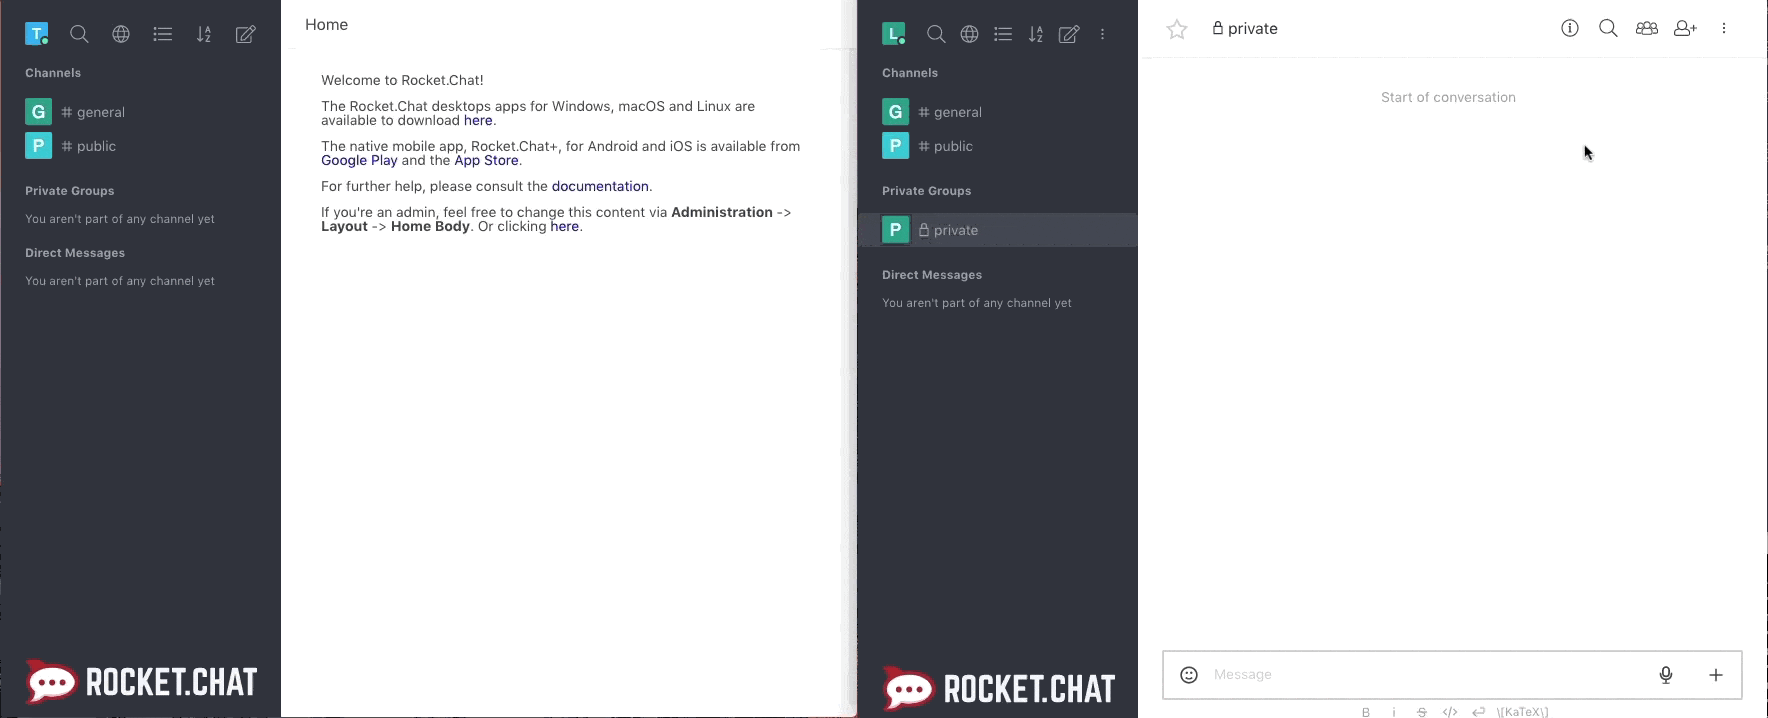Image resolution: width=1768 pixels, height=718 pixels.
Task: Click Private Groups heading in right window
Action: coord(926,191)
